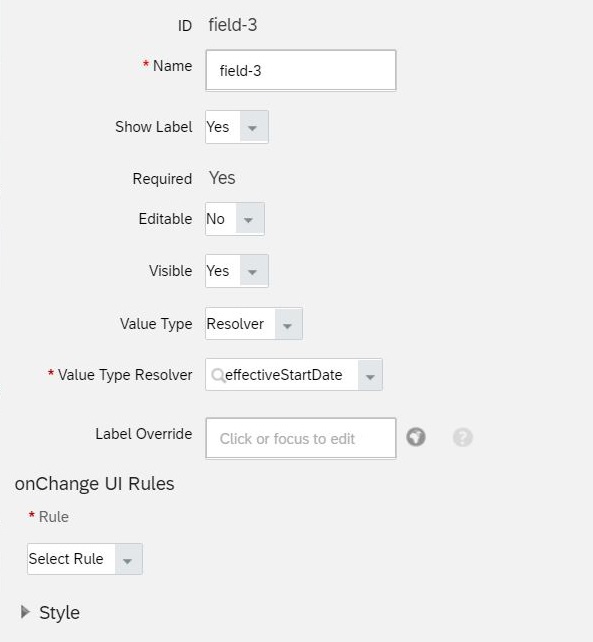Click the search magnifier in Value Type Resolver
Image resolution: width=593 pixels, height=642 pixels.
218,375
